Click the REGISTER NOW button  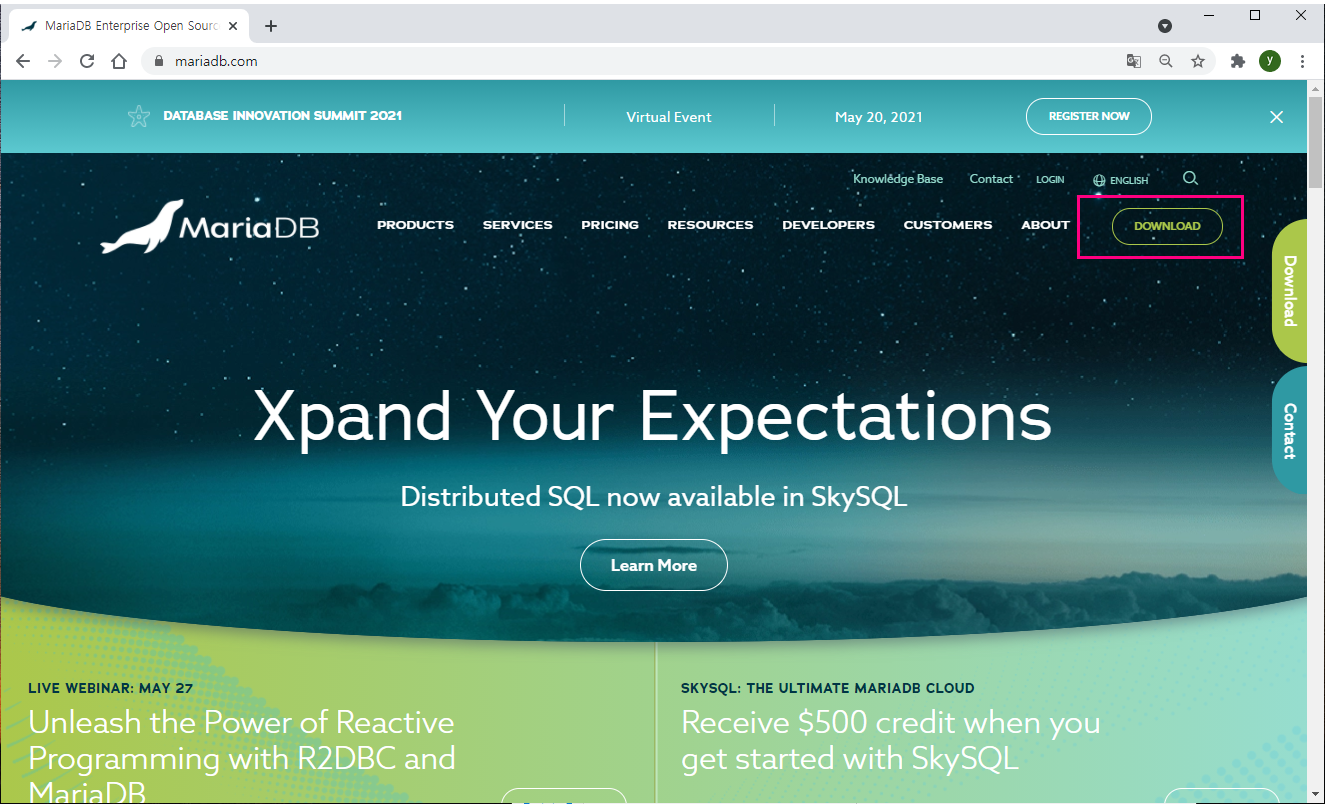(1089, 116)
